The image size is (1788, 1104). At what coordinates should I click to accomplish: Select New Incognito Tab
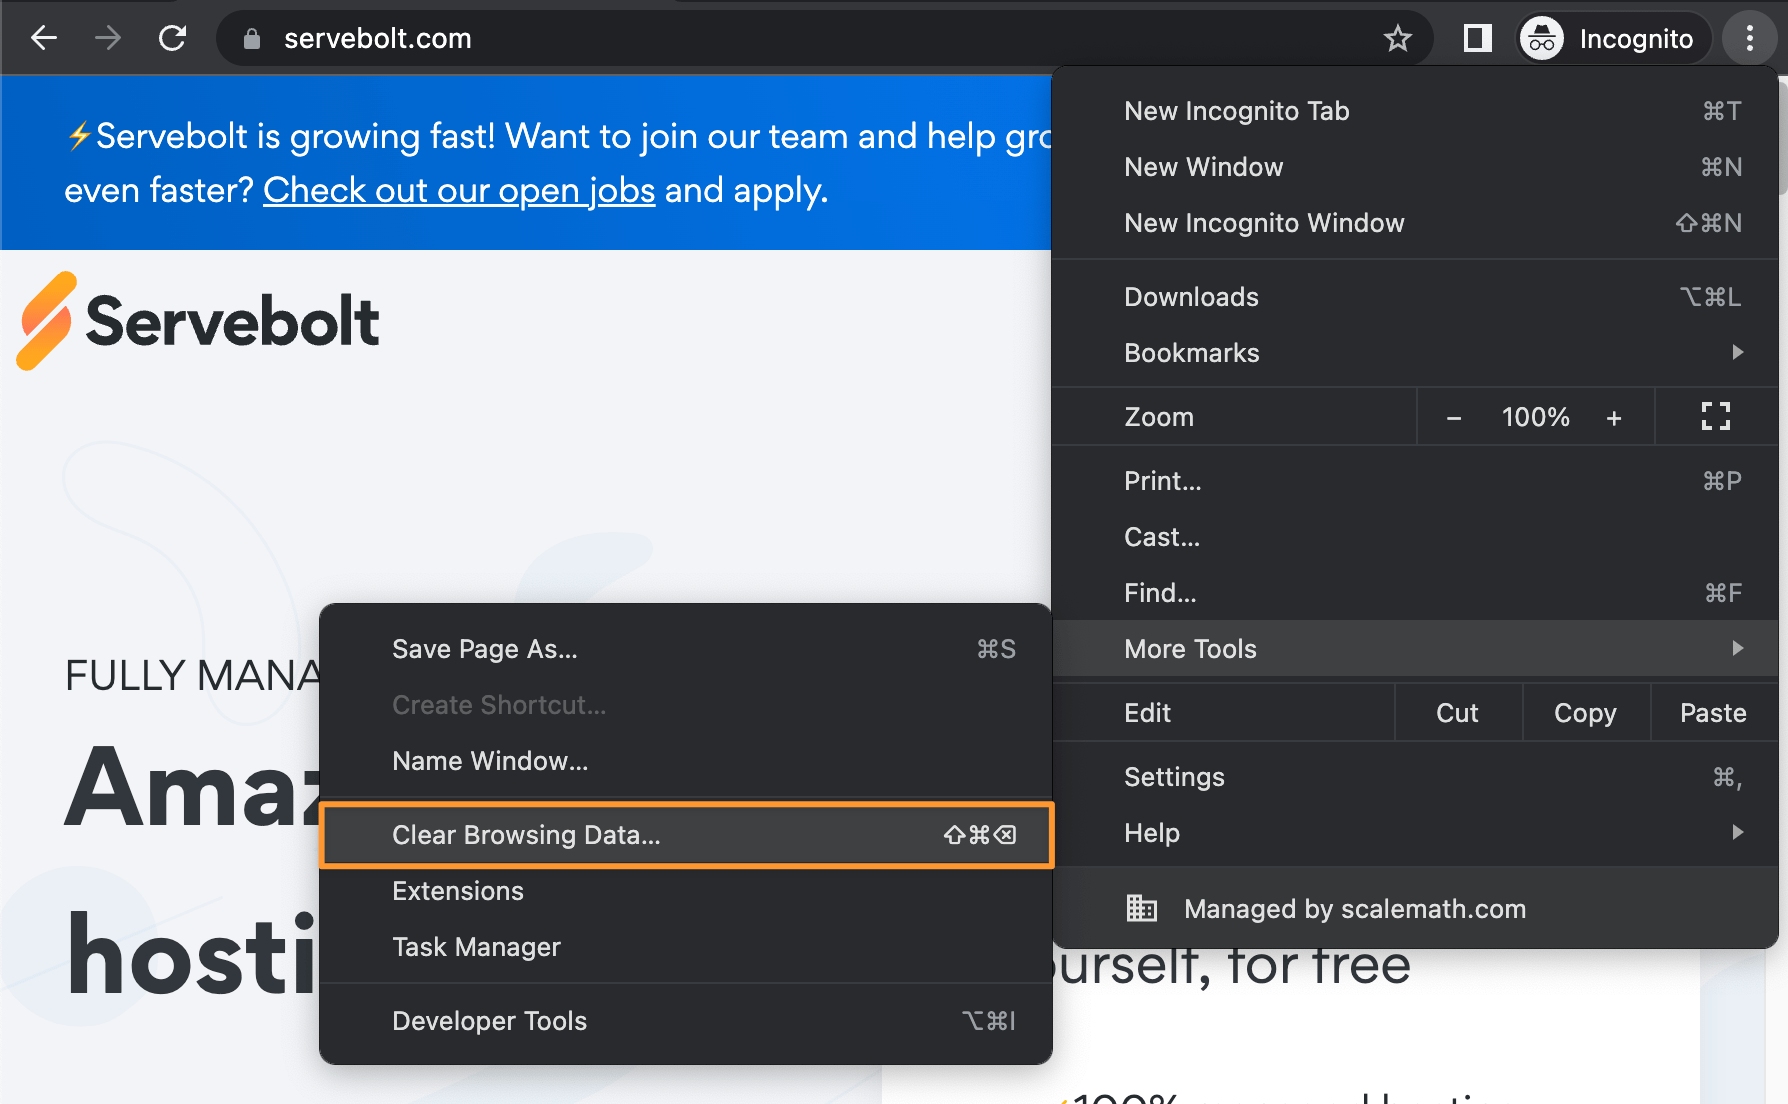1415,111
